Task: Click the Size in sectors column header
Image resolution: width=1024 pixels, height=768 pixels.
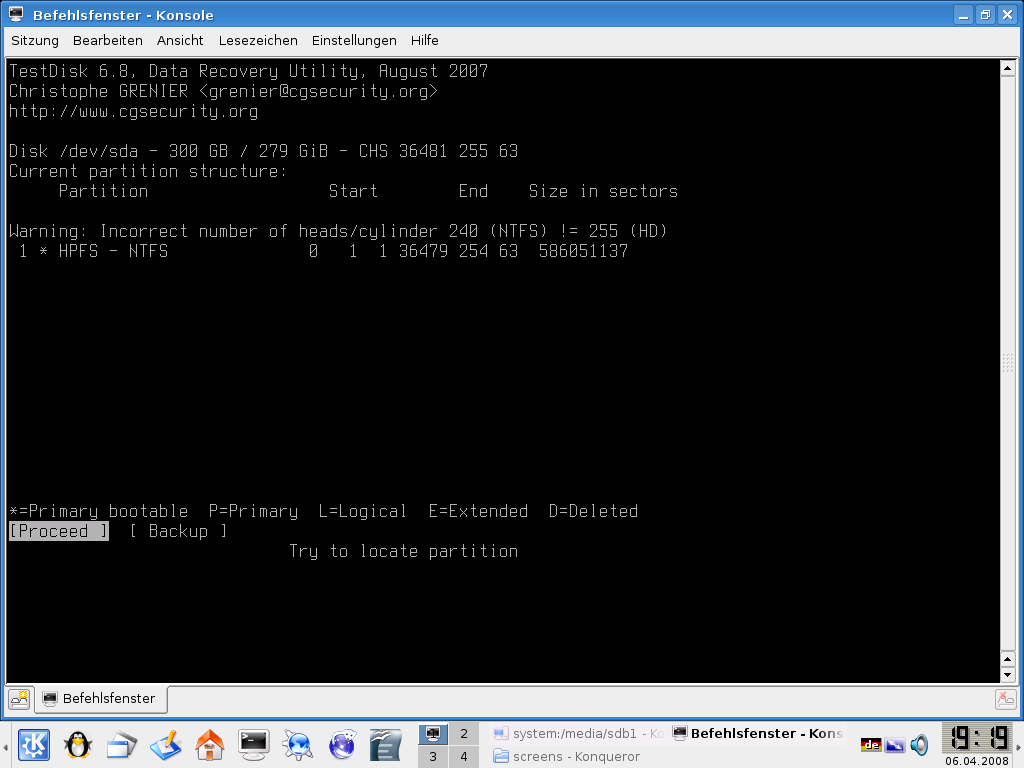Action: pyautogui.click(x=603, y=191)
